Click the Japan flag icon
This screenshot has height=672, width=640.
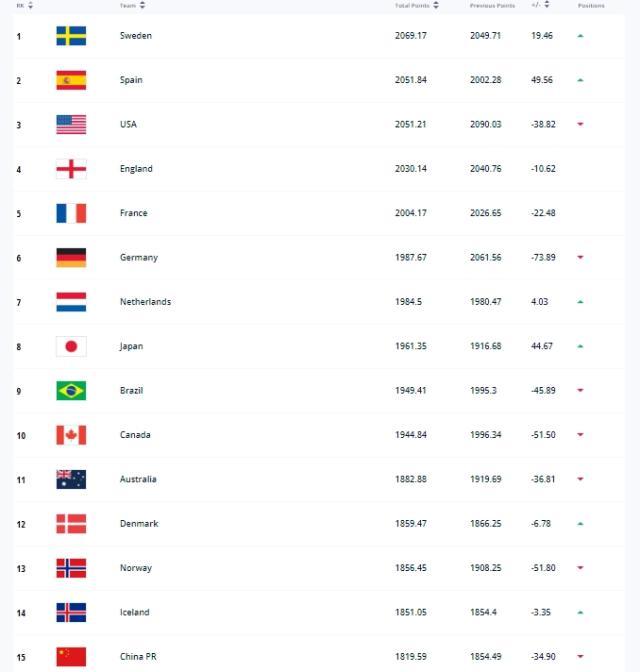pyautogui.click(x=71, y=346)
